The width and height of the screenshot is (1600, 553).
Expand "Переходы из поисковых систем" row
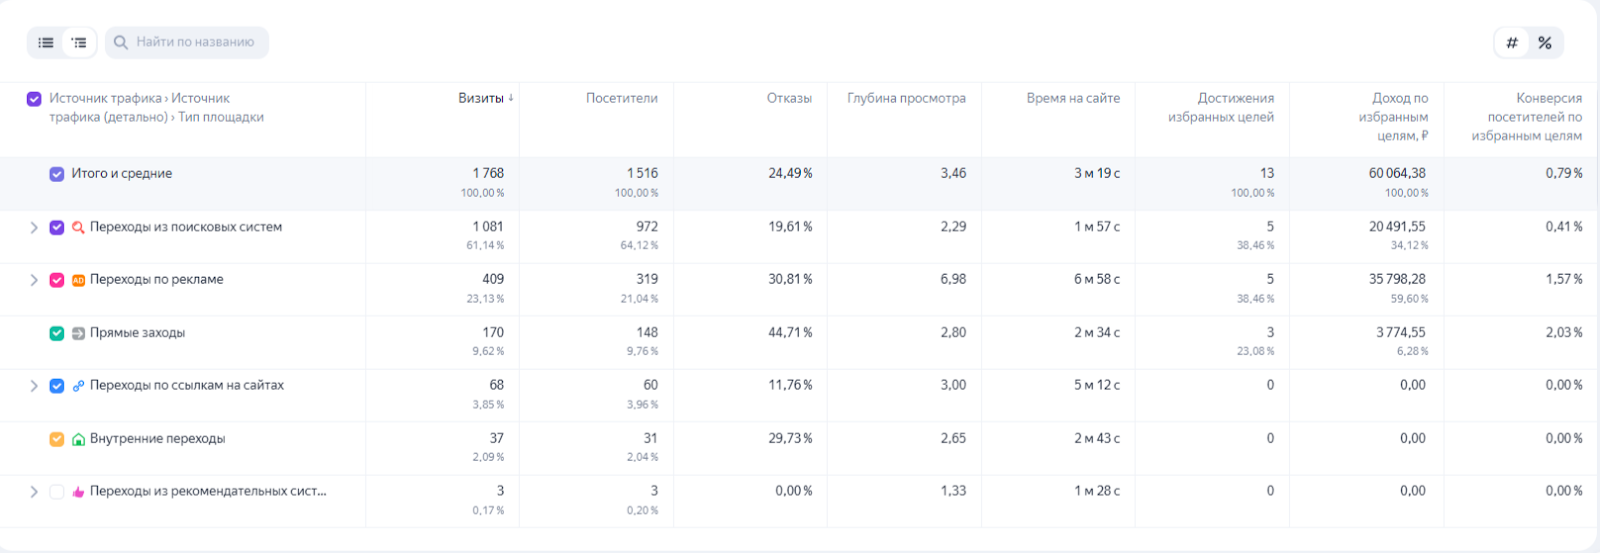[x=34, y=228]
